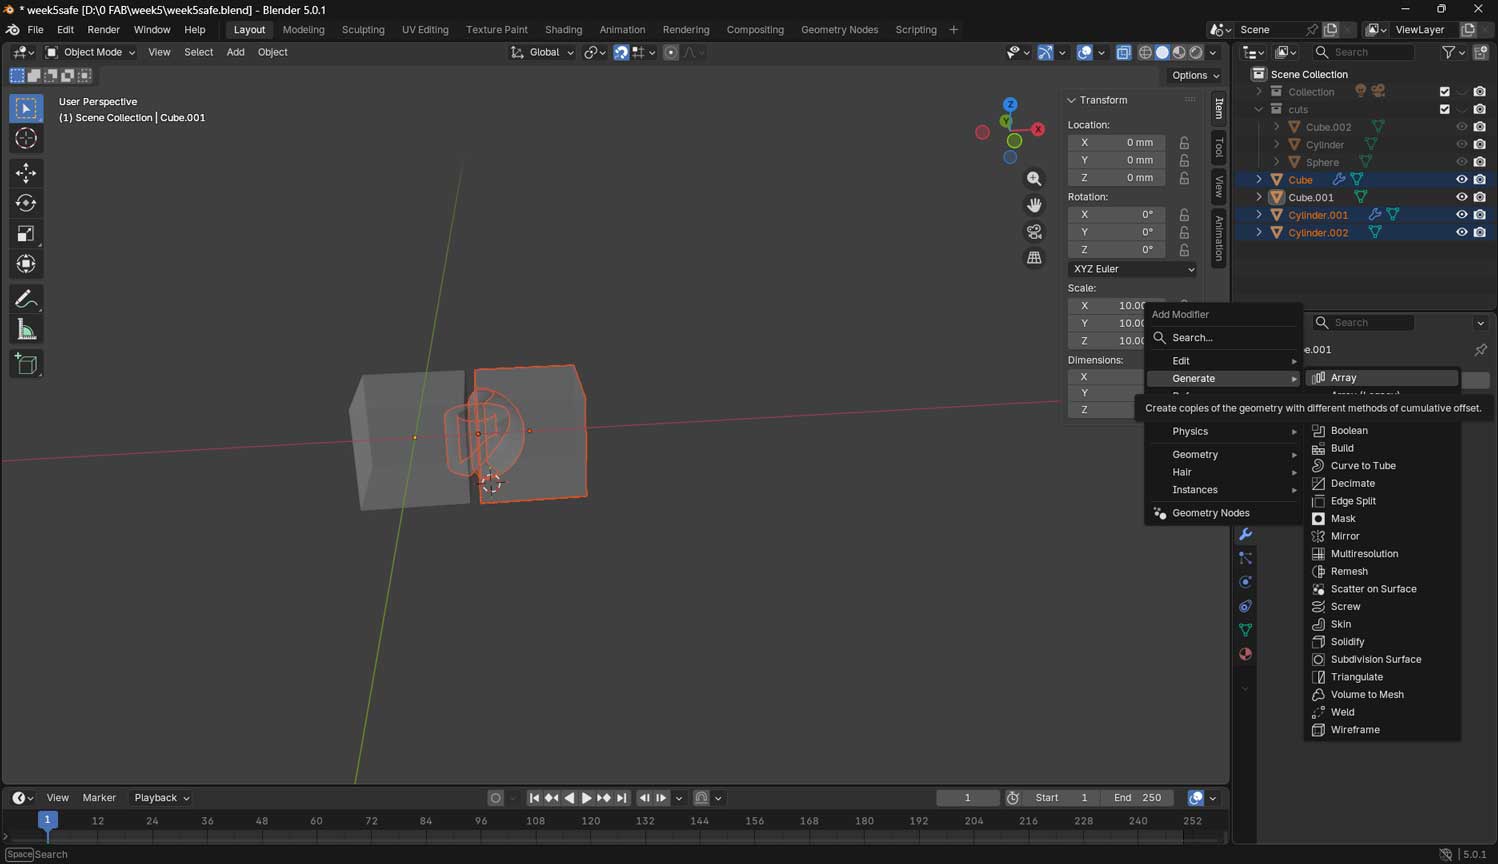
Task: Open the XYZ Euler rotation mode dropdown
Action: click(x=1132, y=269)
